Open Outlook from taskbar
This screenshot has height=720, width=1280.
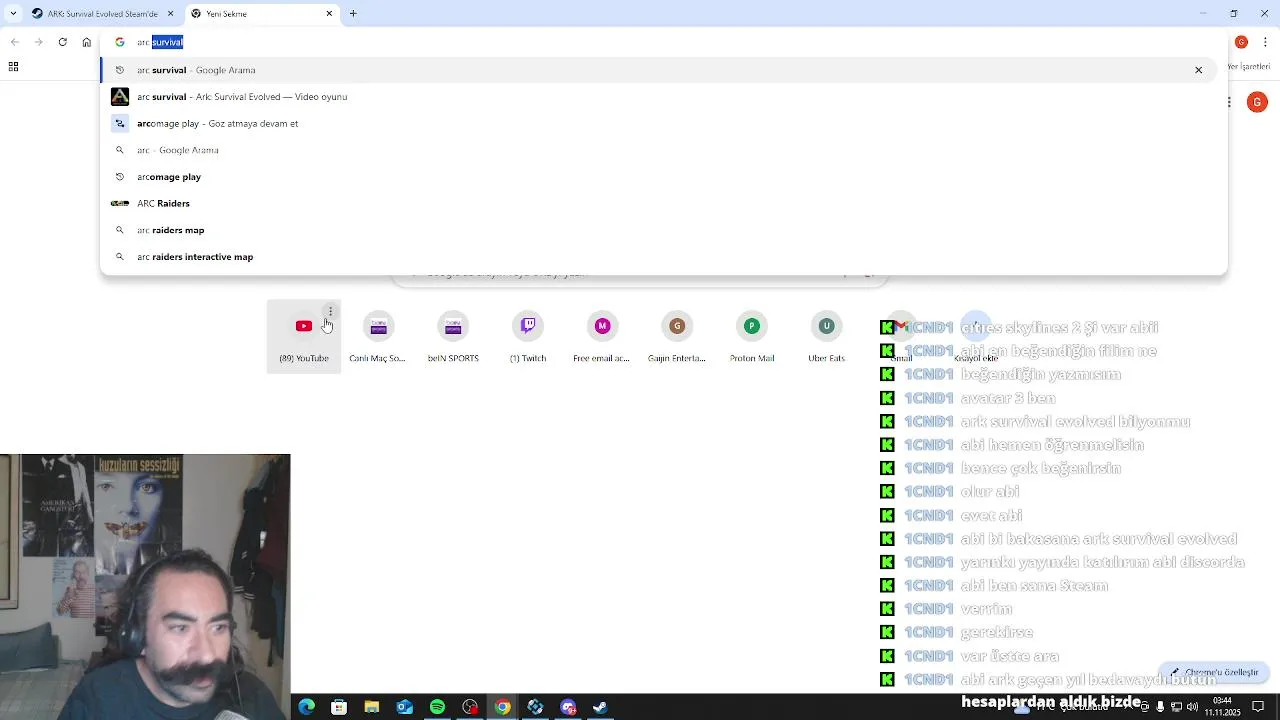pos(404,707)
